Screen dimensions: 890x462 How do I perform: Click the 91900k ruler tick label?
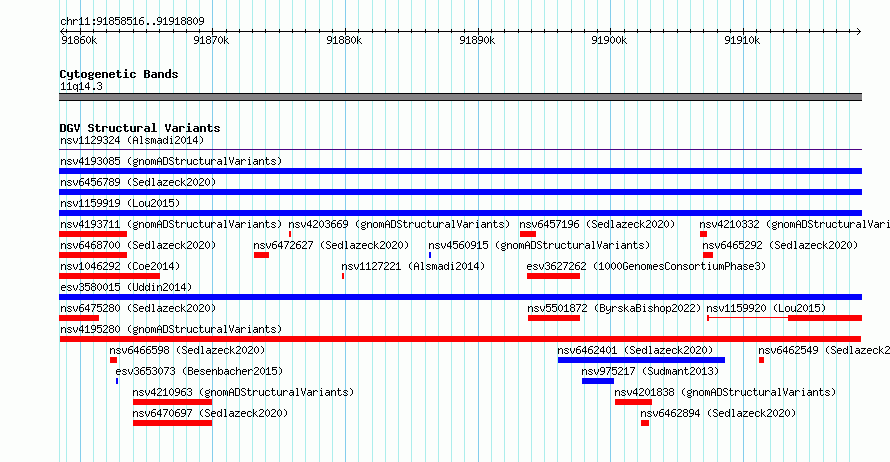[x=609, y=40]
